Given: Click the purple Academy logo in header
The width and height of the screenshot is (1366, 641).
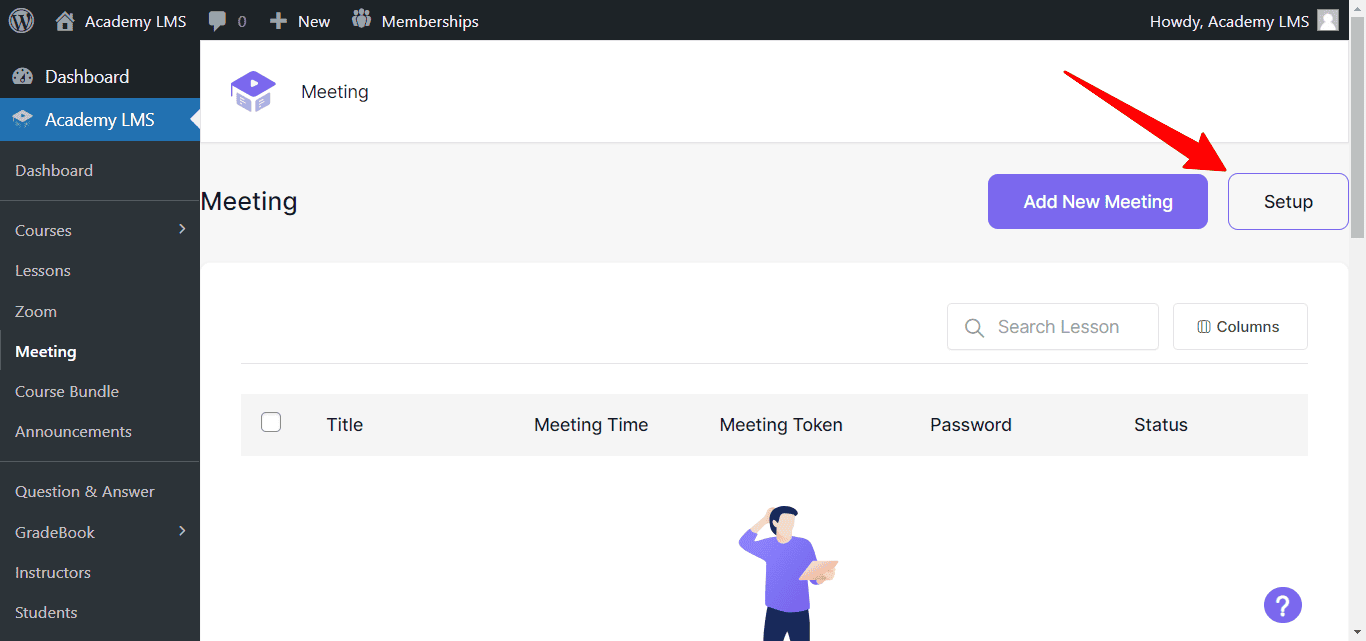Looking at the screenshot, I should (253, 91).
